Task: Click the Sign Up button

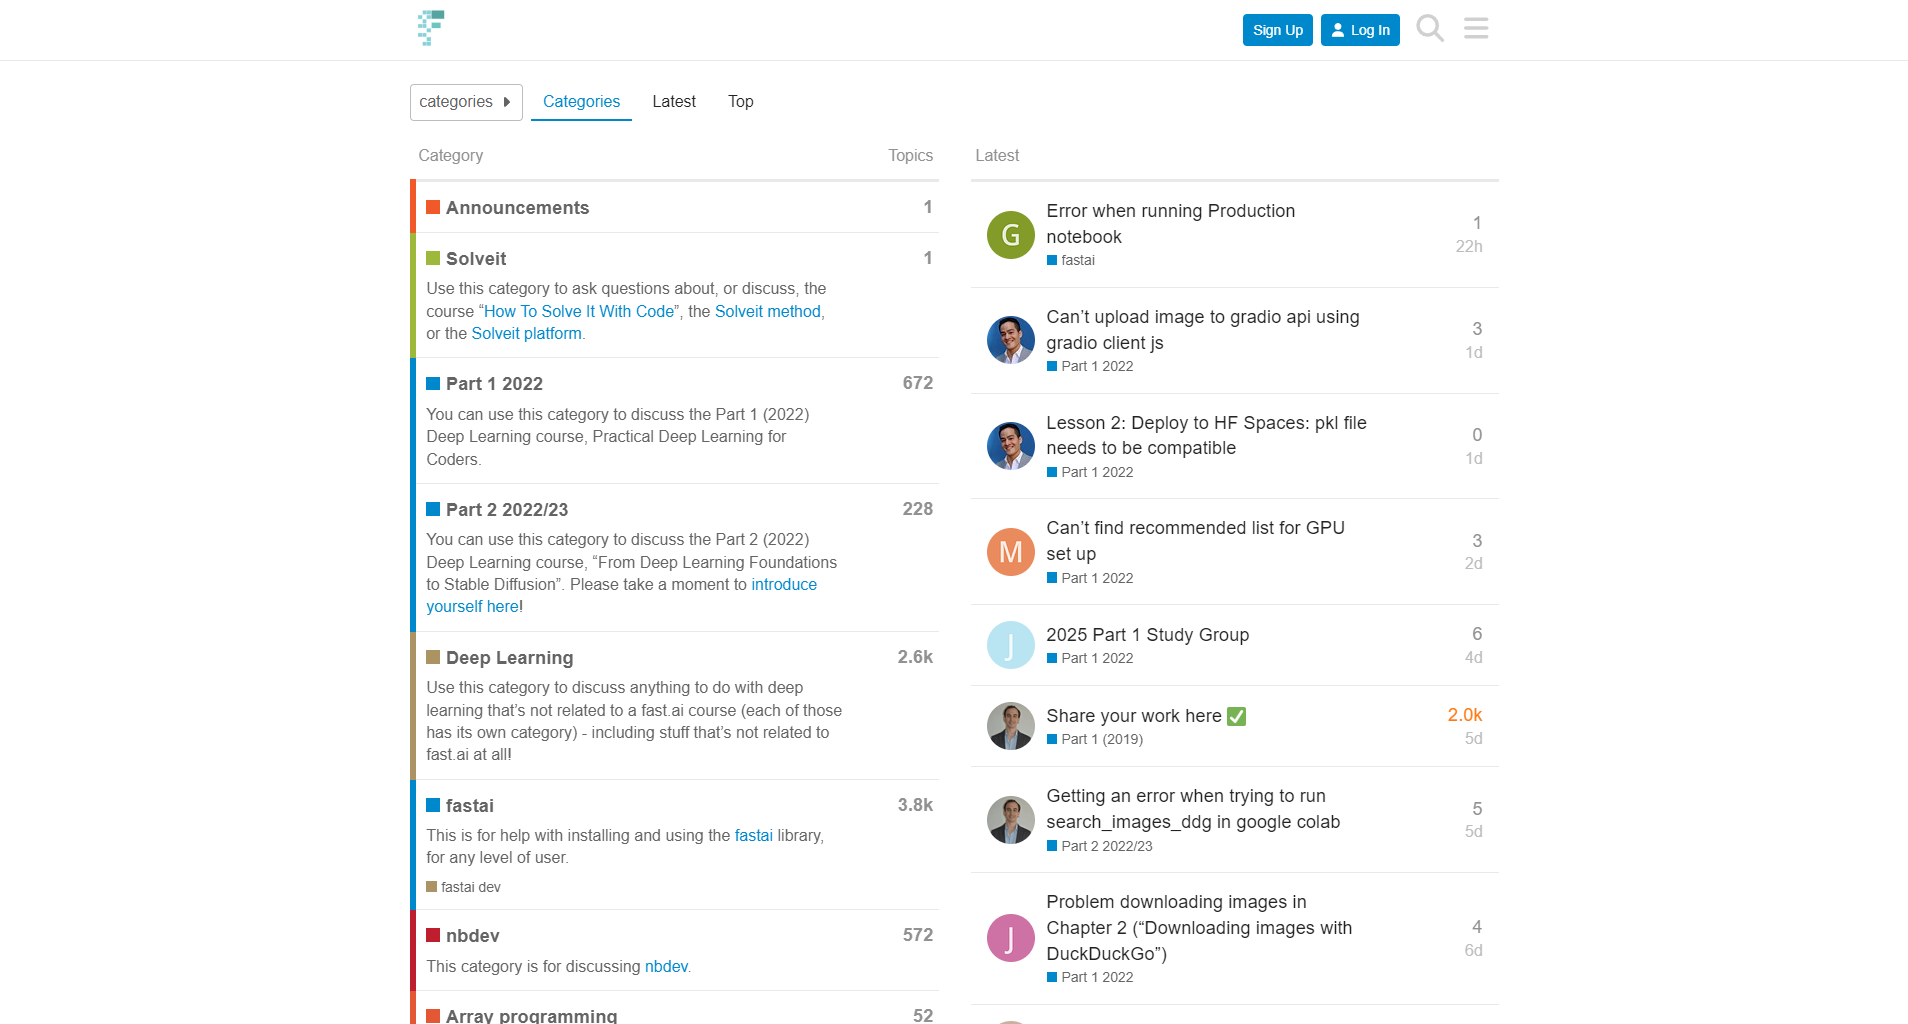Action: [1277, 30]
